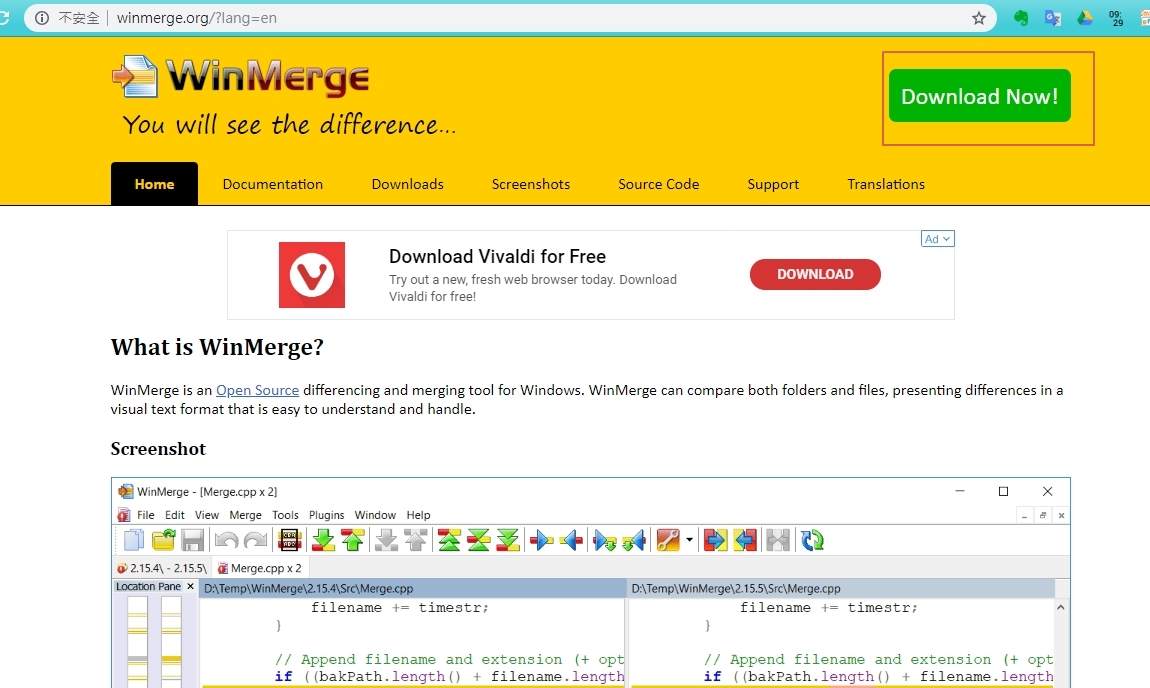This screenshot has height=688, width=1150.
Task: Go to the Documentation section
Action: 272,184
